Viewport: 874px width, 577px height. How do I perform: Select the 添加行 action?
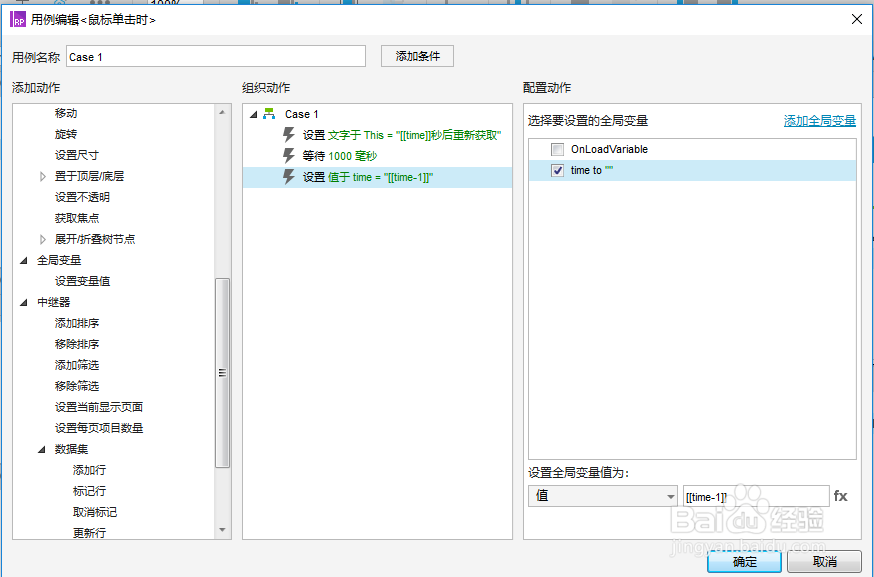[89, 471]
